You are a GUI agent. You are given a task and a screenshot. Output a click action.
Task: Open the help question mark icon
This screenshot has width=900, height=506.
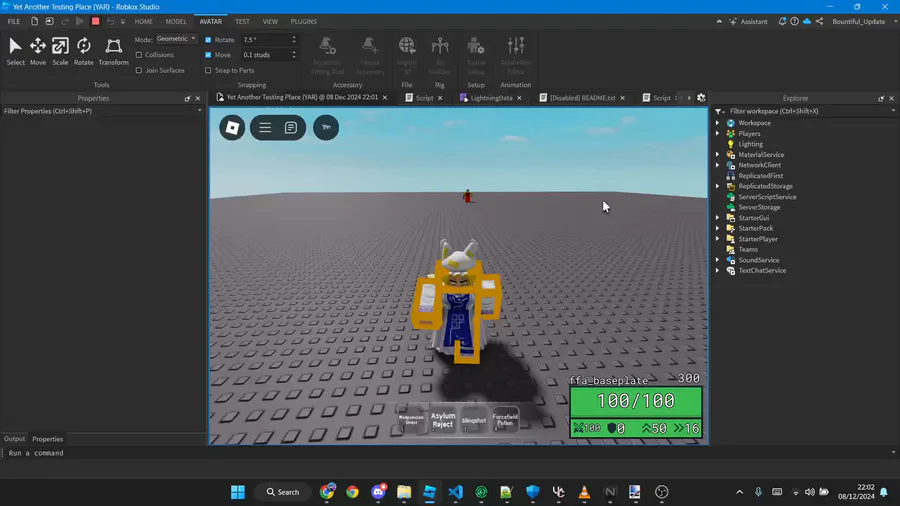point(794,21)
